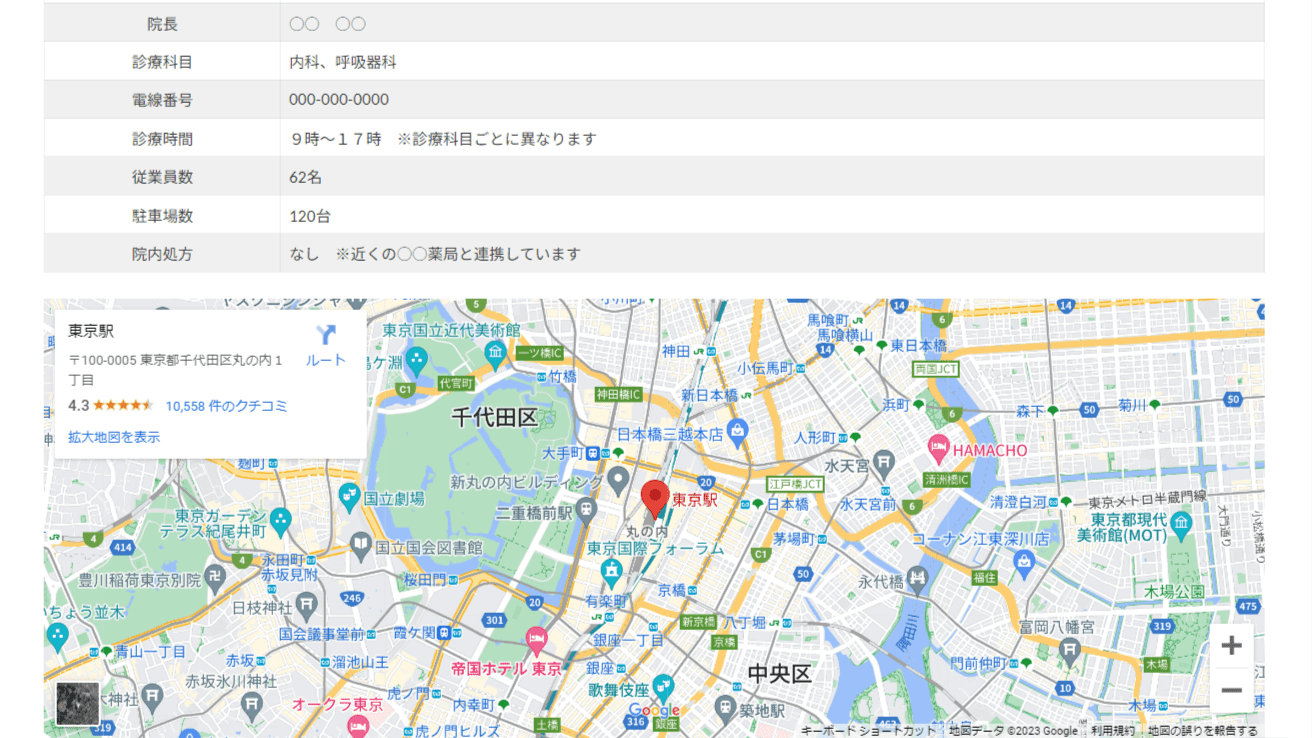
Task: Click the Google logo on map
Action: [654, 711]
